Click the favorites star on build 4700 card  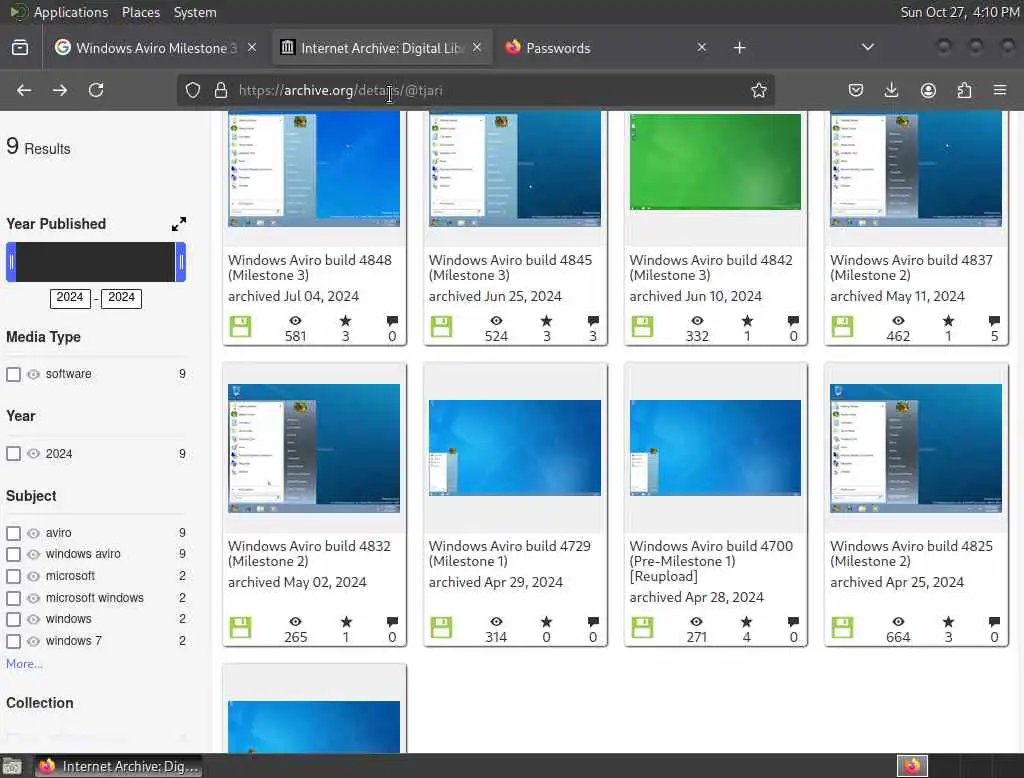[x=746, y=621]
